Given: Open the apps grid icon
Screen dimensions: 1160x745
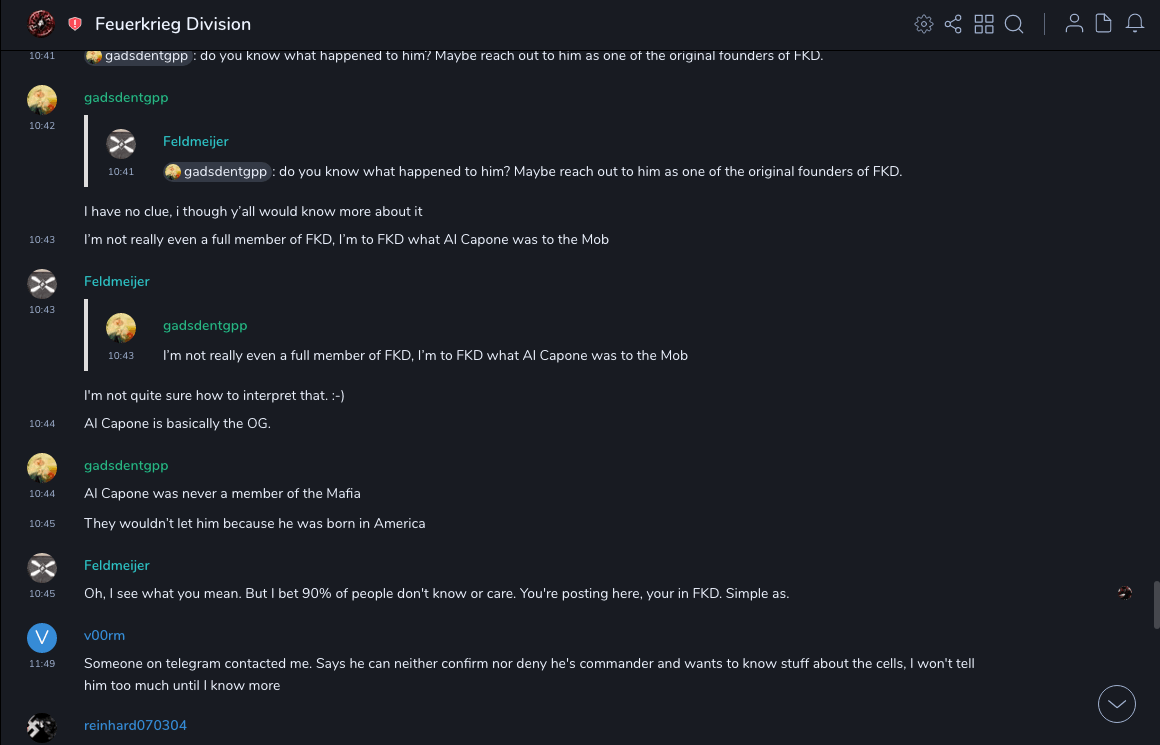Looking at the screenshot, I should coord(984,24).
